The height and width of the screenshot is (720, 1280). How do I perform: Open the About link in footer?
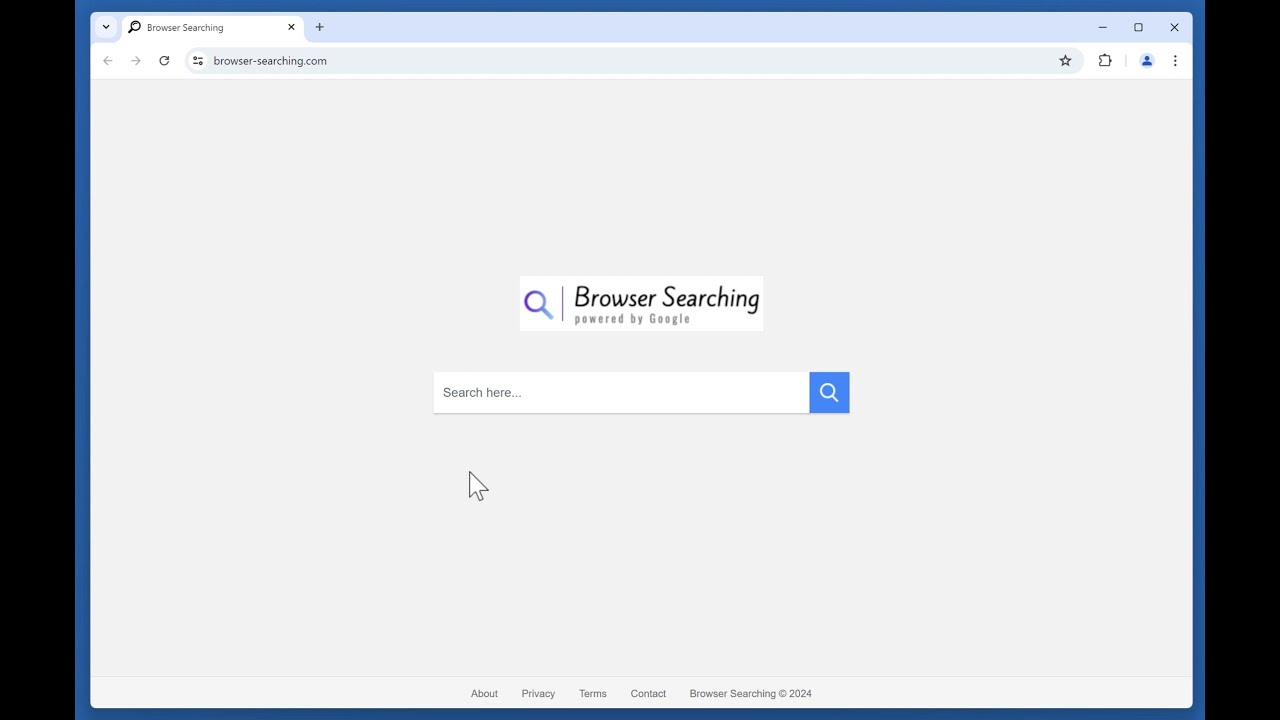tap(484, 694)
